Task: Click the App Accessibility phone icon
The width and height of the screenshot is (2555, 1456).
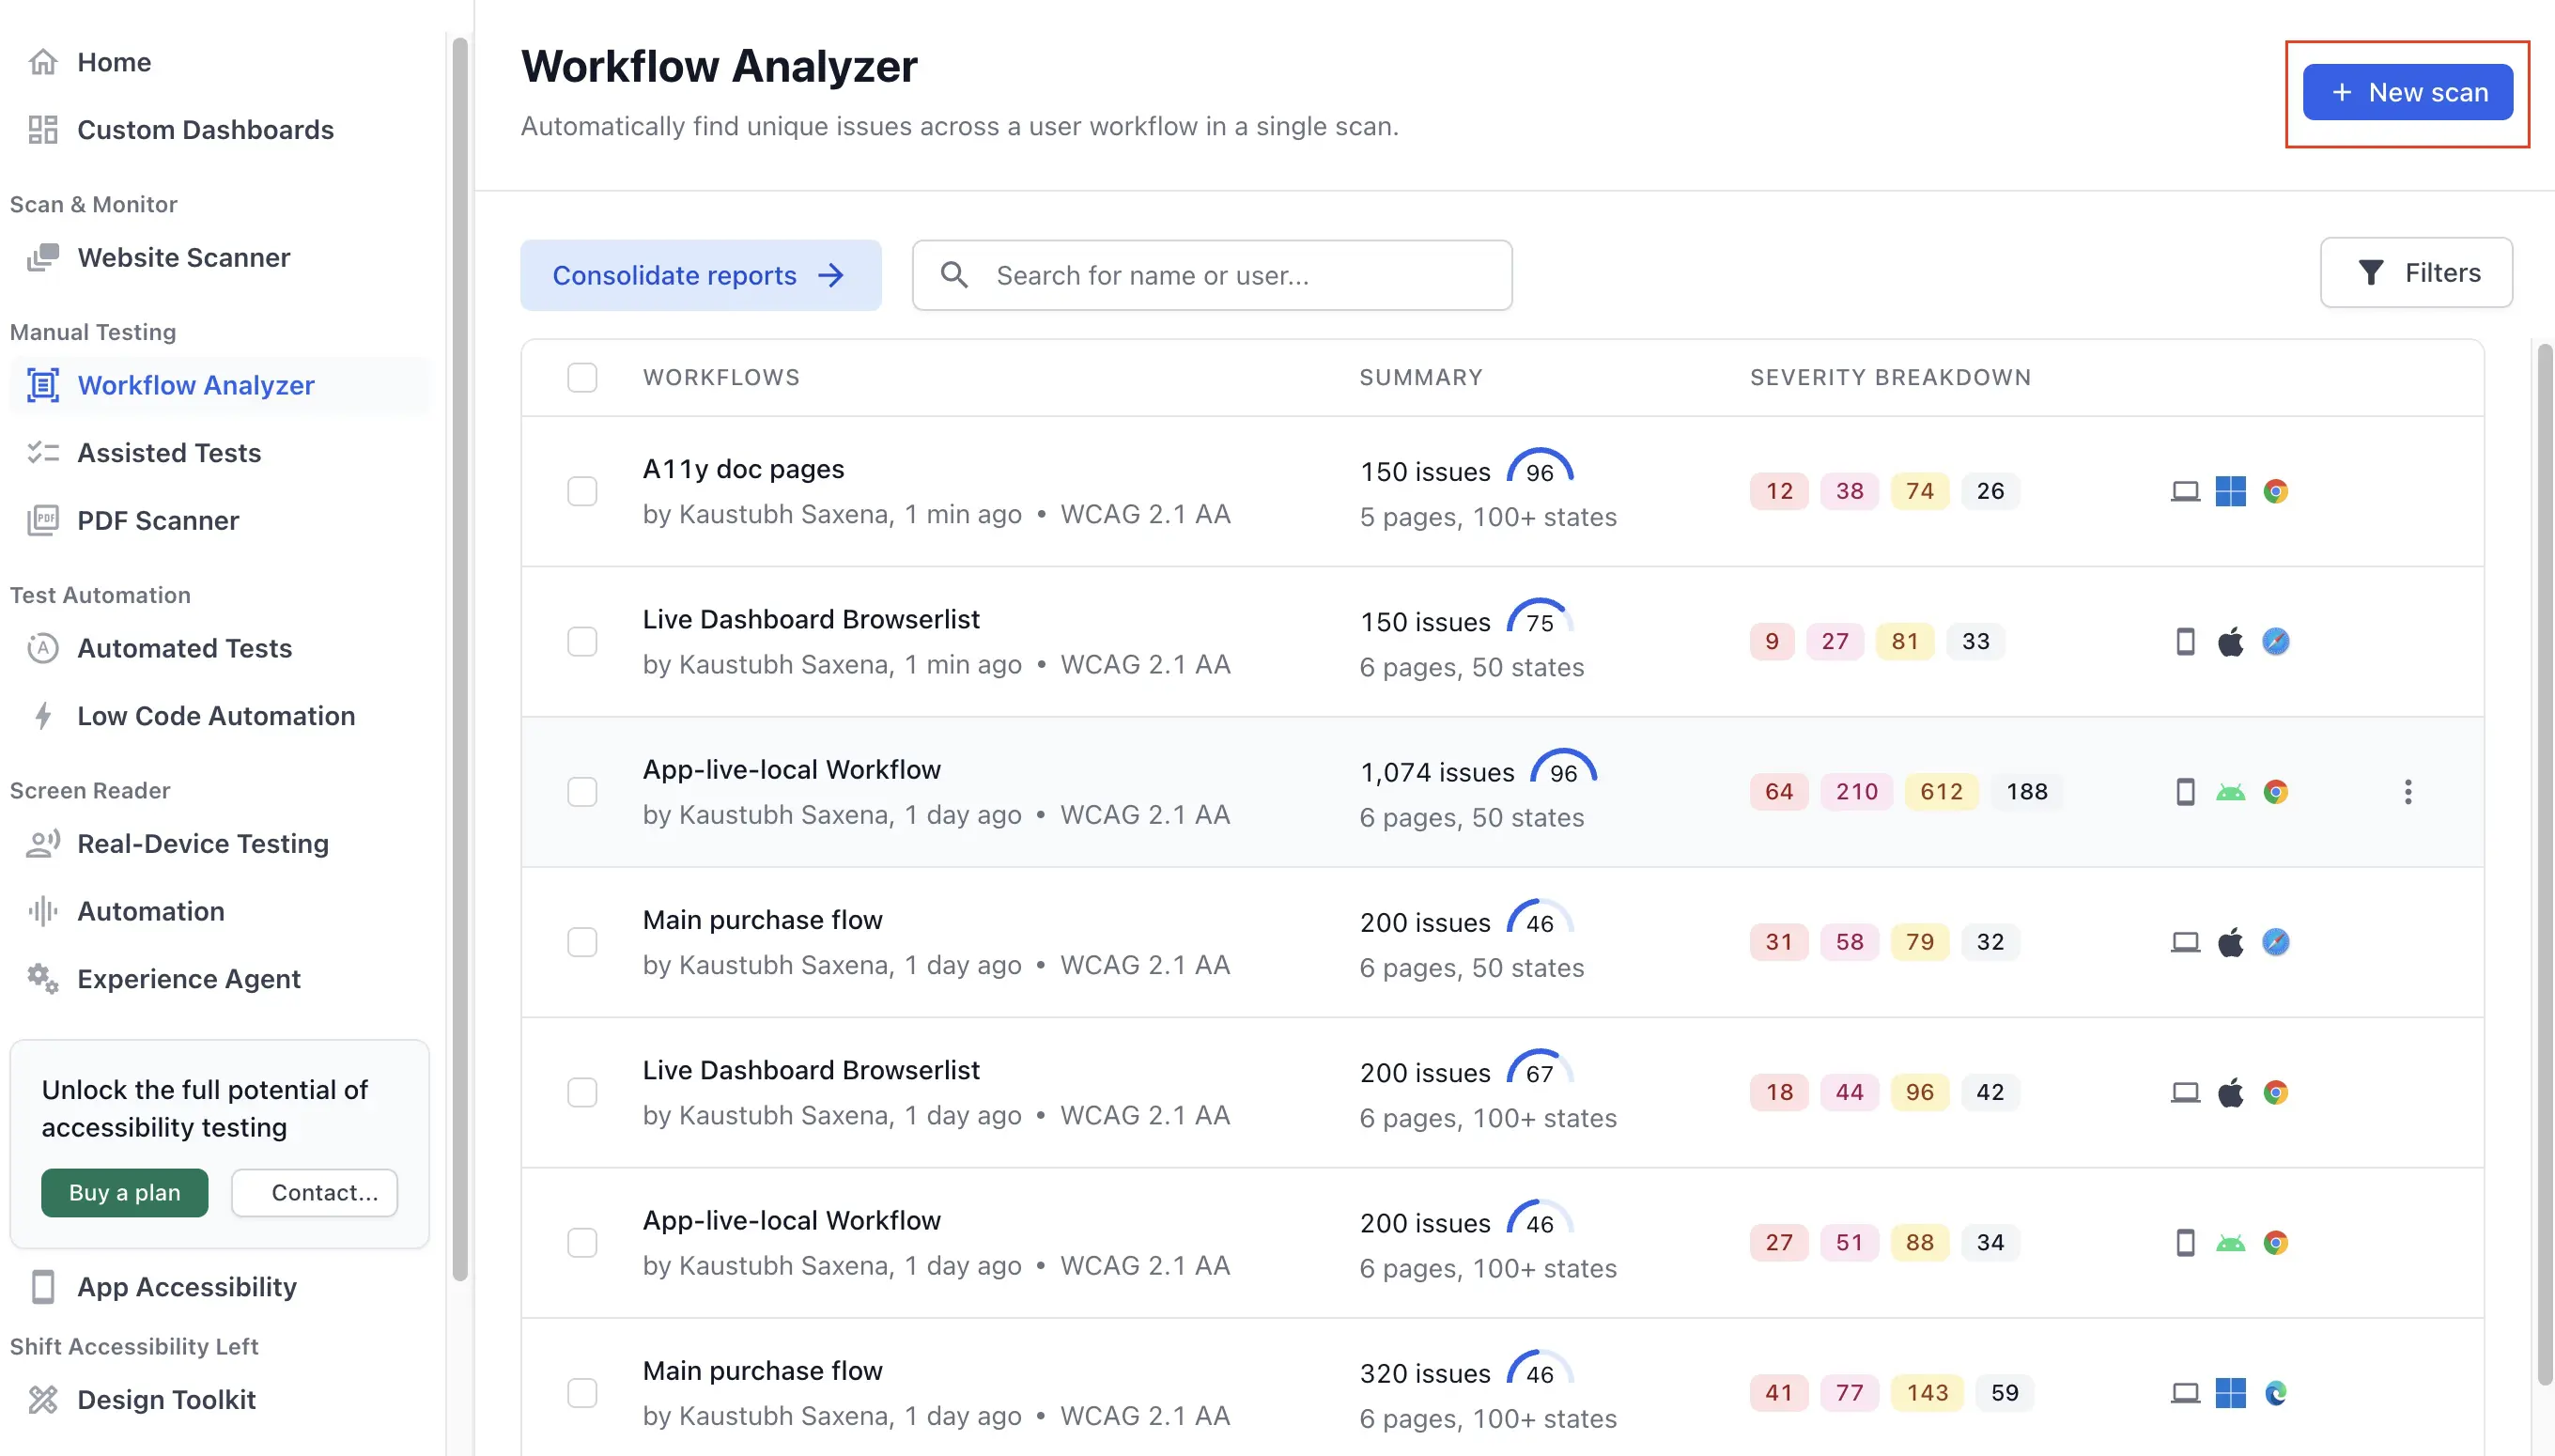Action: [43, 1287]
